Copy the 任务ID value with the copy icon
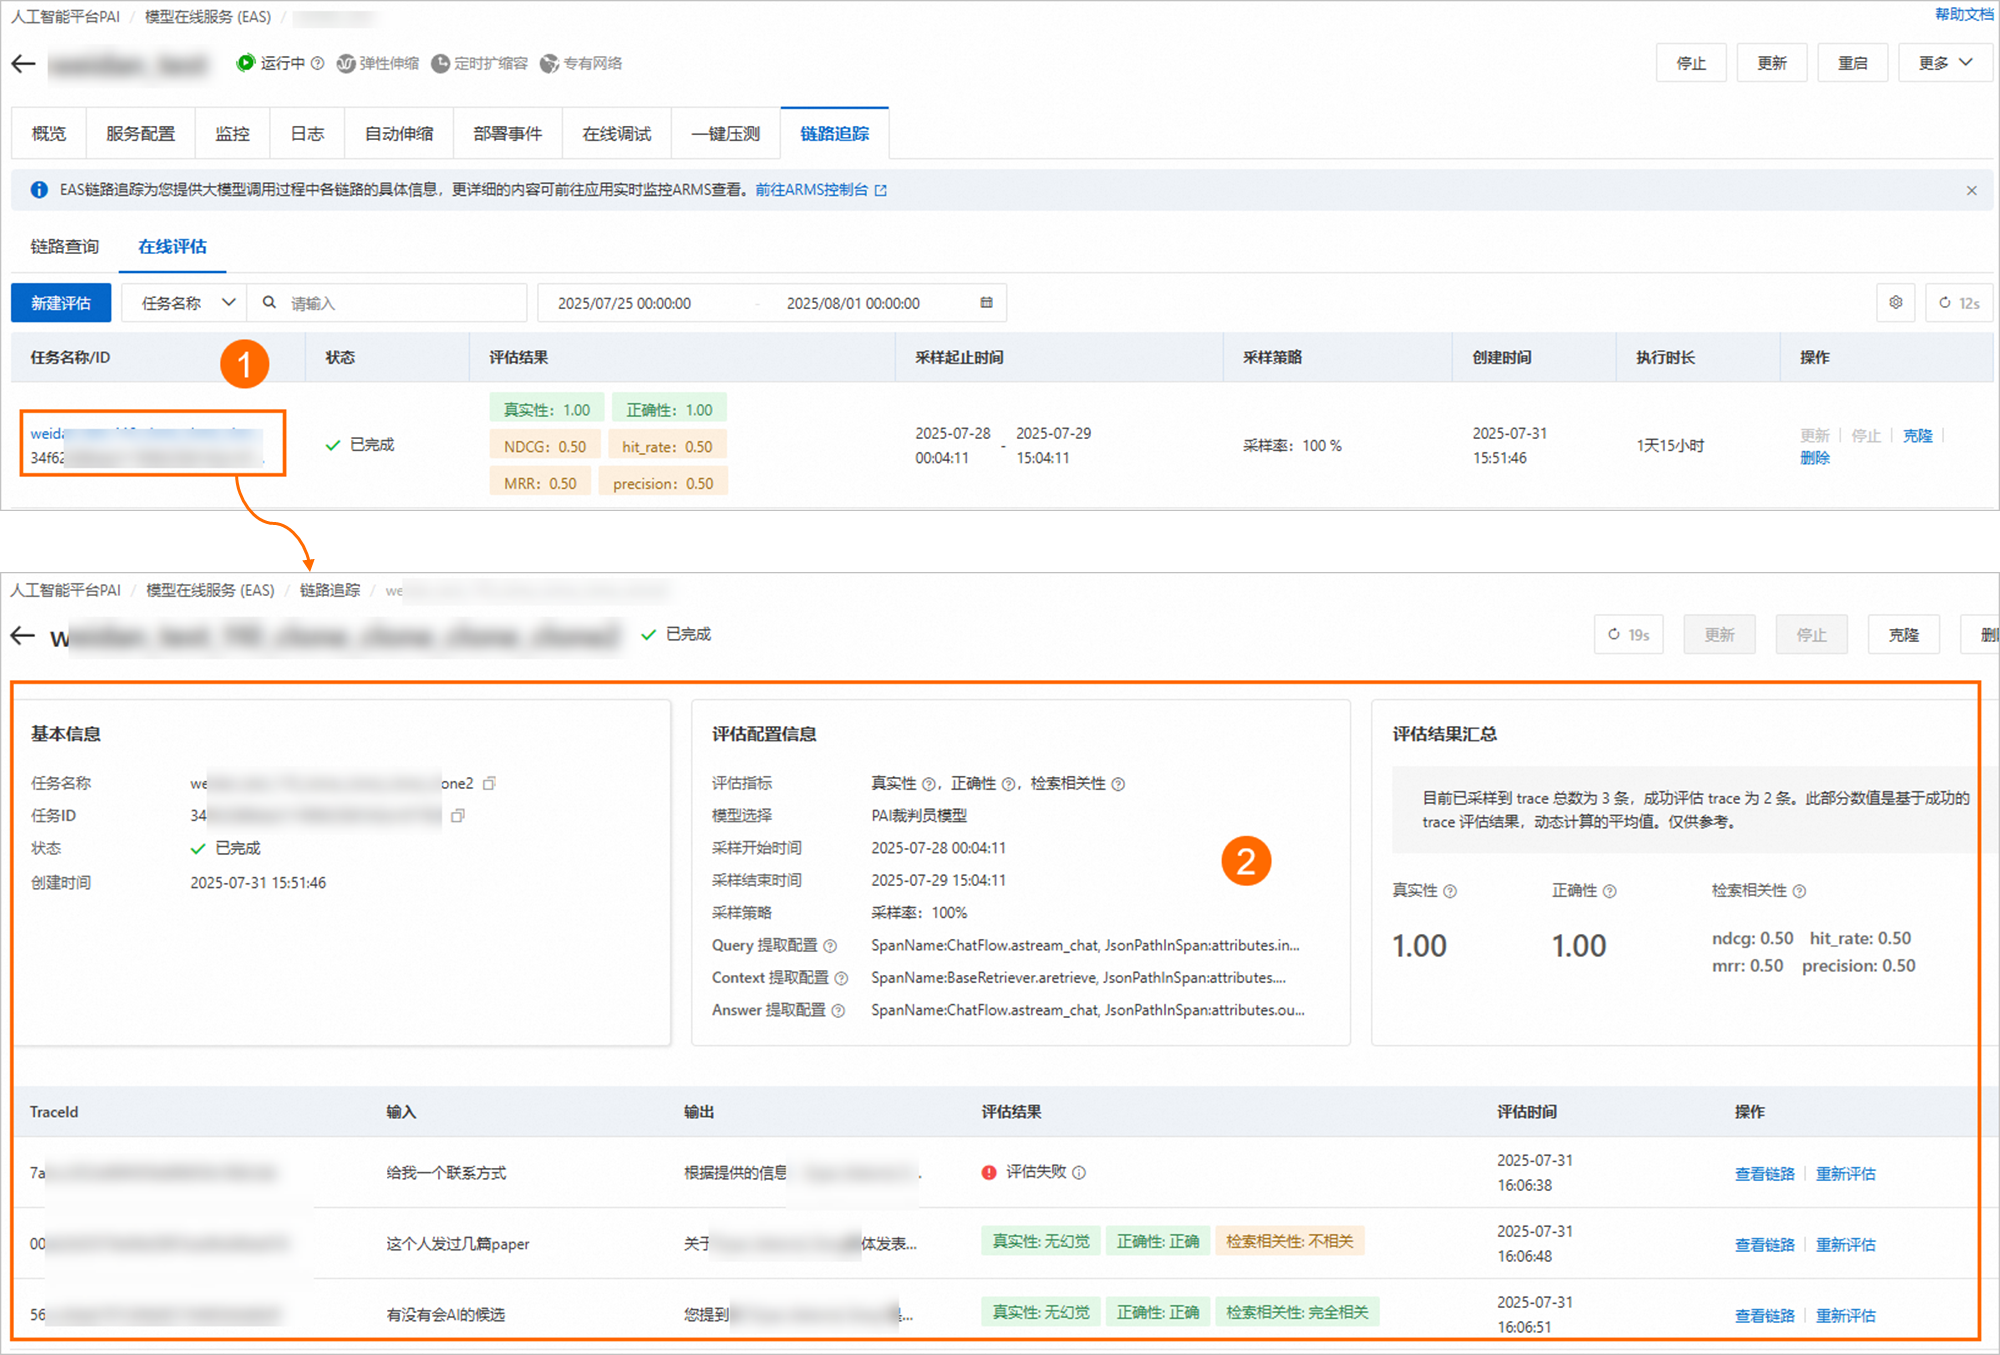Viewport: 2000px width, 1355px height. (x=458, y=816)
